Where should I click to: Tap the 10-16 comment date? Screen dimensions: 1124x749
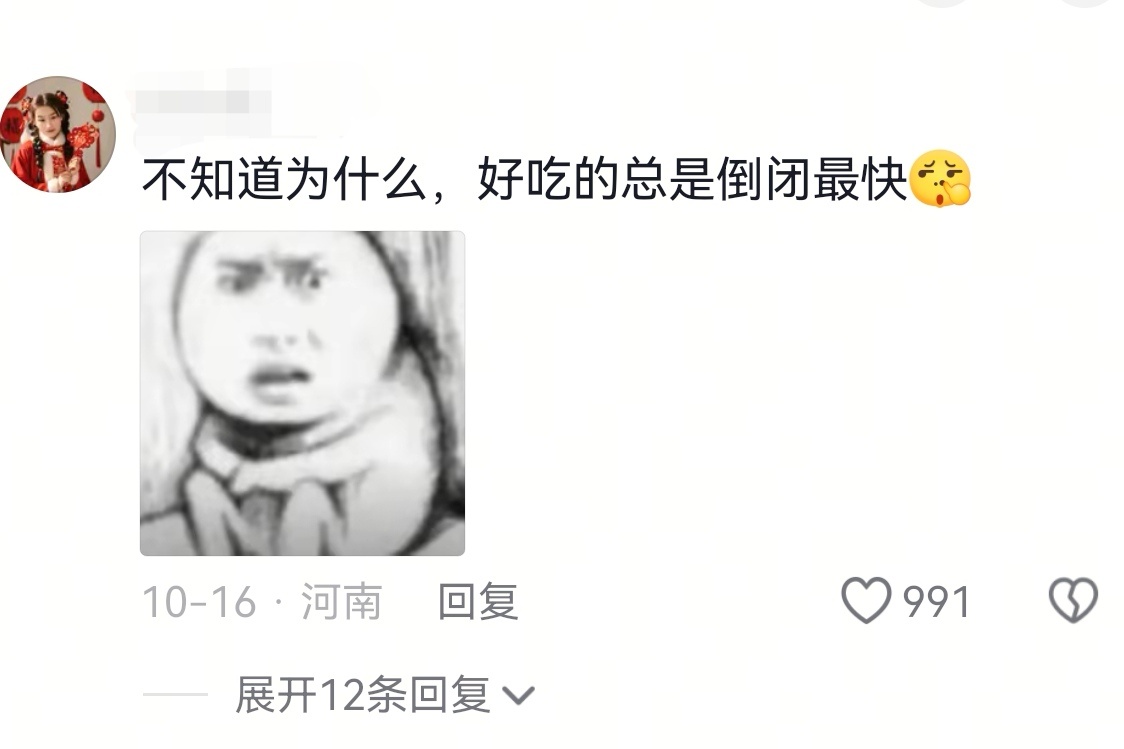[199, 601]
